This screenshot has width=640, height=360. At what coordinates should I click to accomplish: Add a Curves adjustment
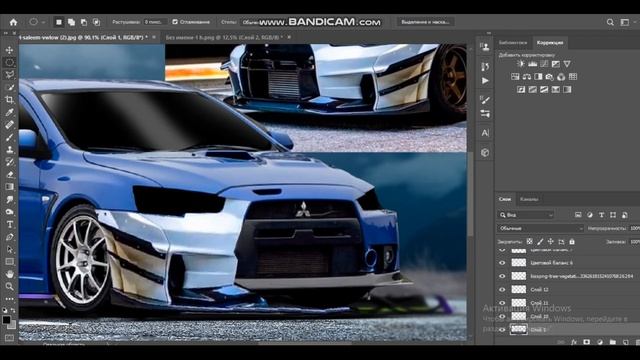coord(544,64)
